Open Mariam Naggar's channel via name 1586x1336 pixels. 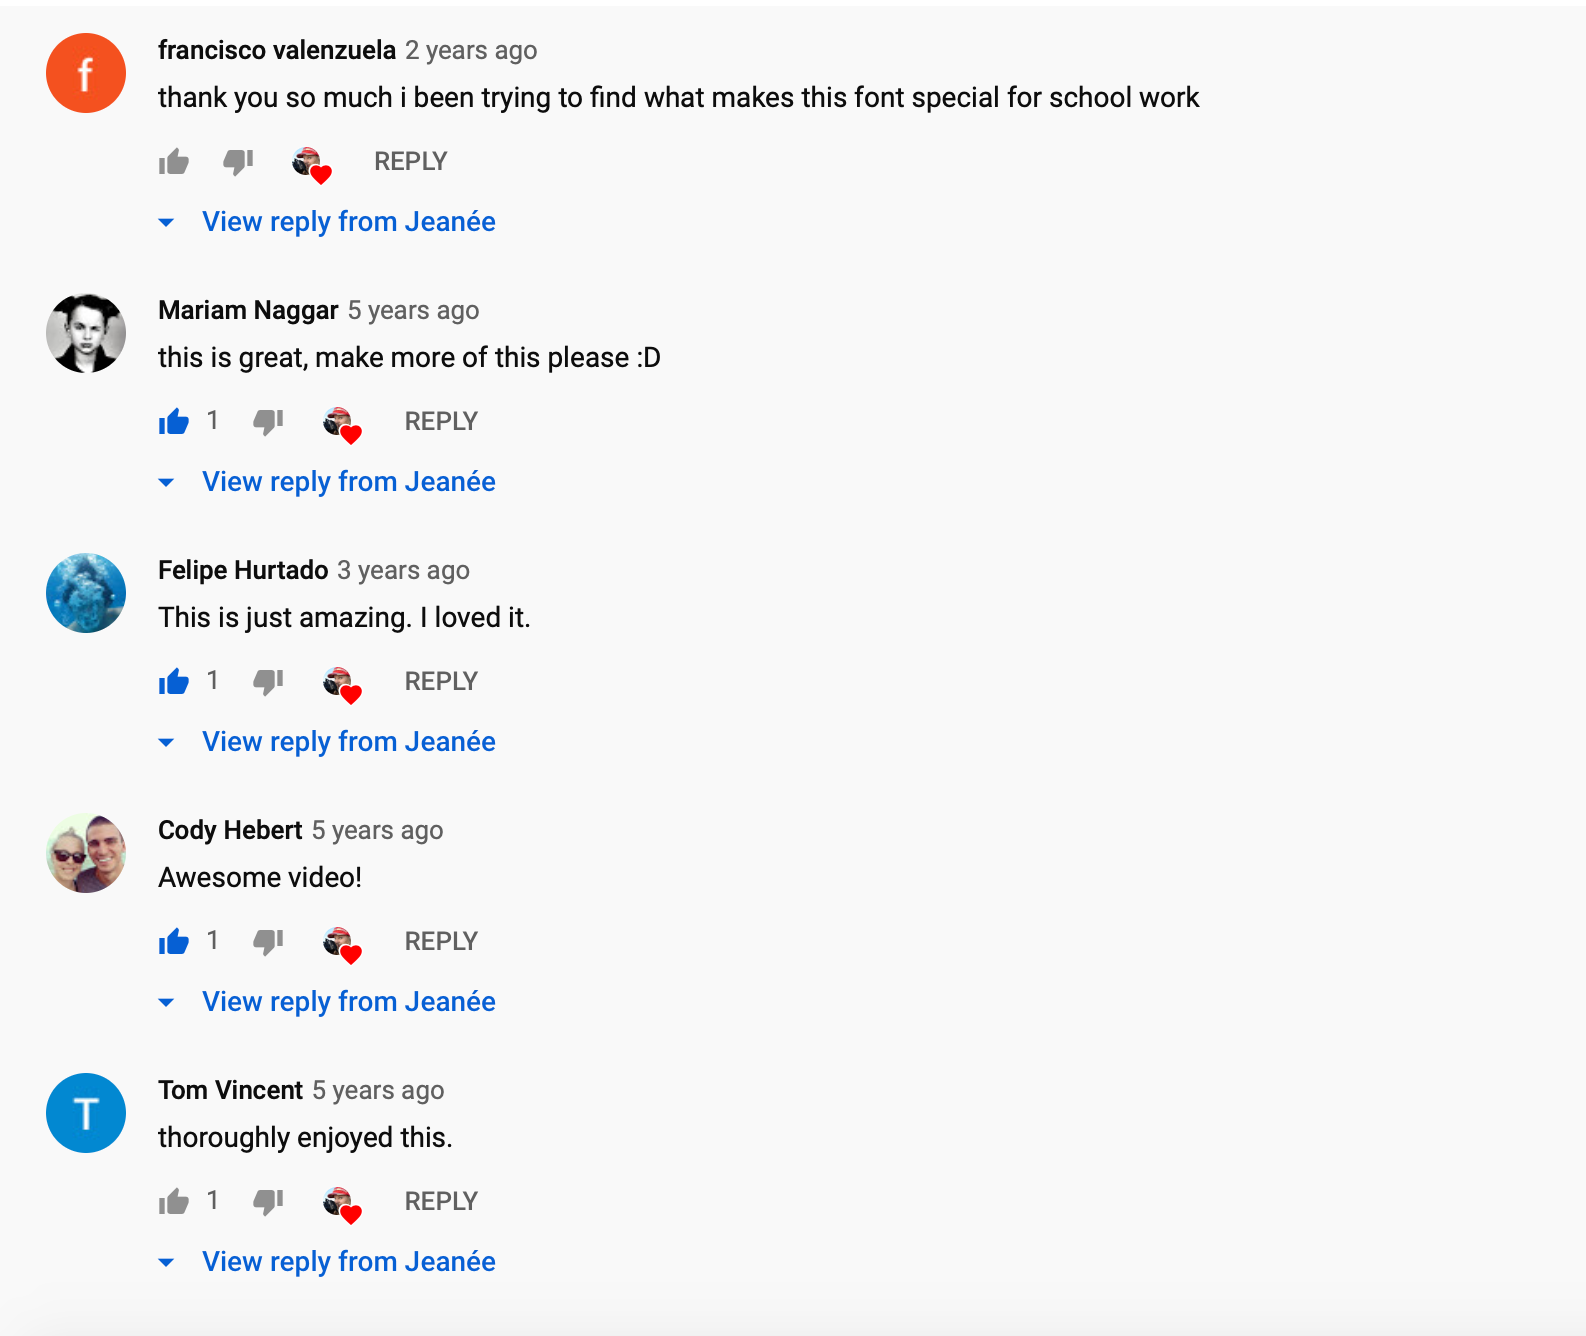coord(248,310)
